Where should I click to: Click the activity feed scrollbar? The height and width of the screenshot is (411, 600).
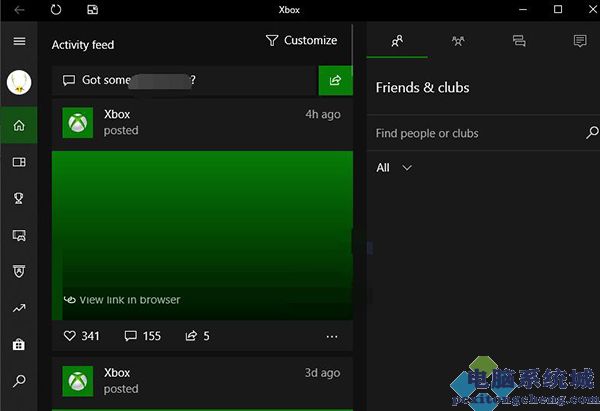[352, 50]
